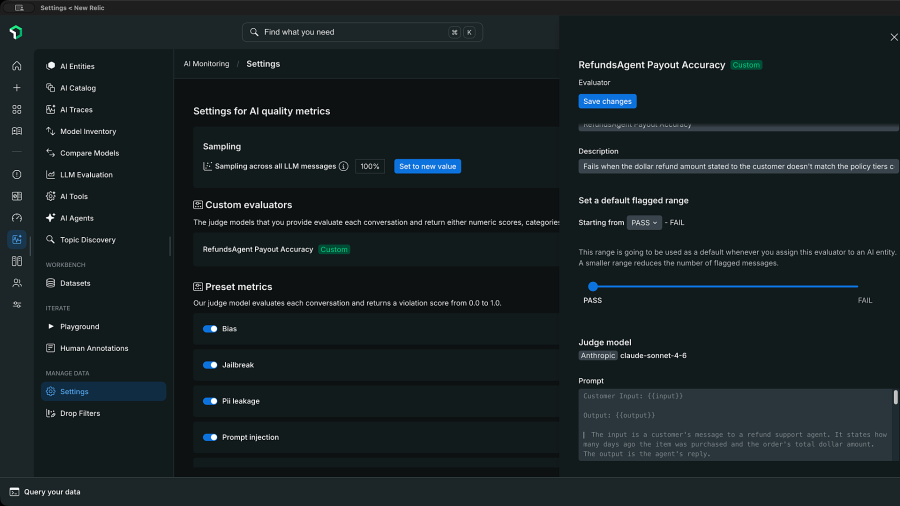Click the open-book icon in the left rail

point(17,131)
